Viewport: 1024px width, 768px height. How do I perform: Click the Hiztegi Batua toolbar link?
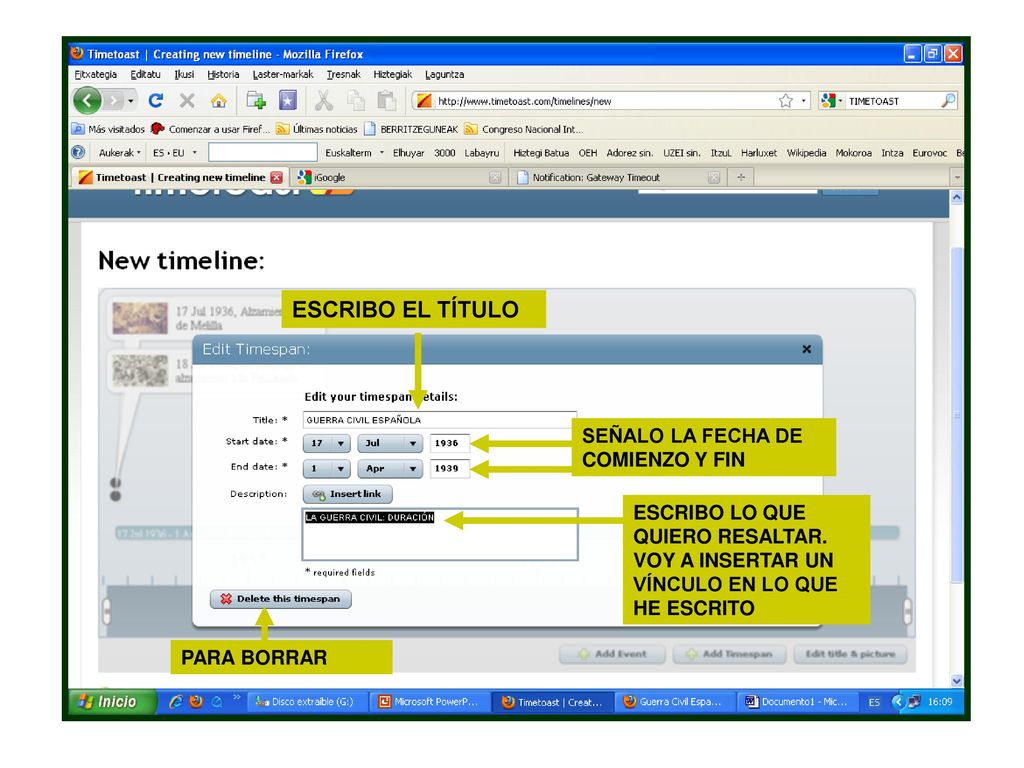(x=541, y=153)
